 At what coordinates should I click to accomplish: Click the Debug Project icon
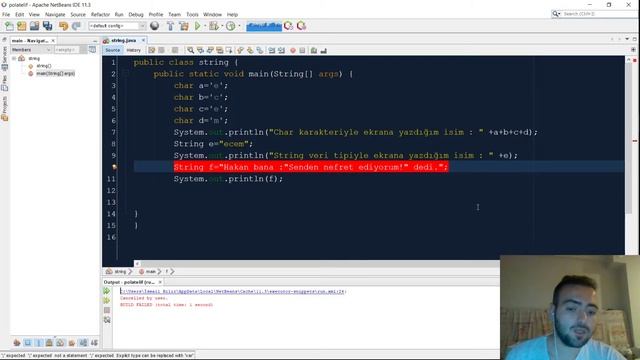tap(213, 26)
